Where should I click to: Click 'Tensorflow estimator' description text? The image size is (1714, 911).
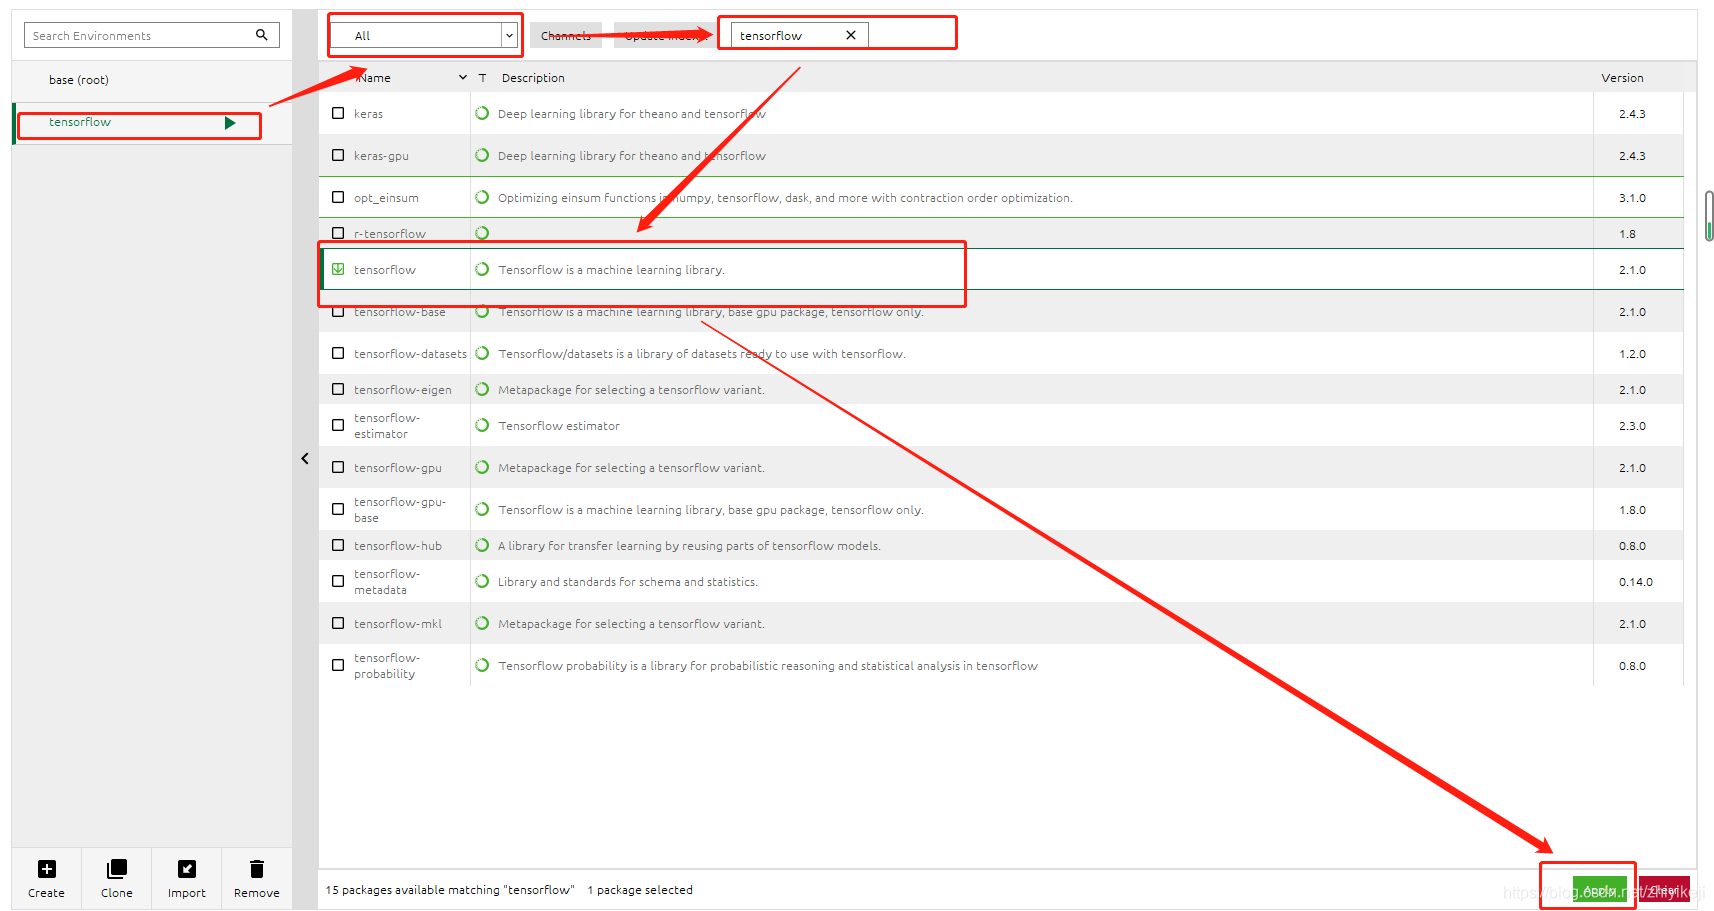click(559, 426)
